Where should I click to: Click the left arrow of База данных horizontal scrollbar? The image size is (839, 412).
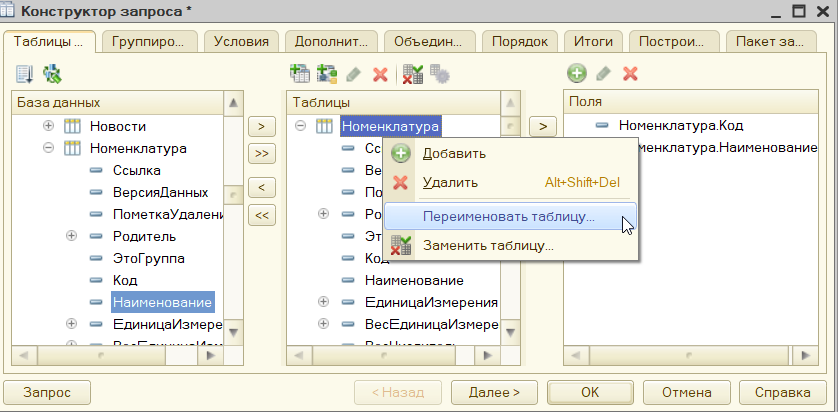(x=25, y=355)
